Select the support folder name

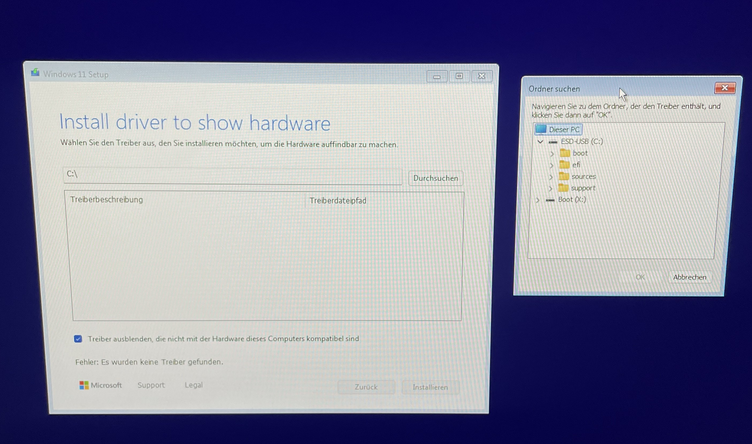tap(583, 188)
